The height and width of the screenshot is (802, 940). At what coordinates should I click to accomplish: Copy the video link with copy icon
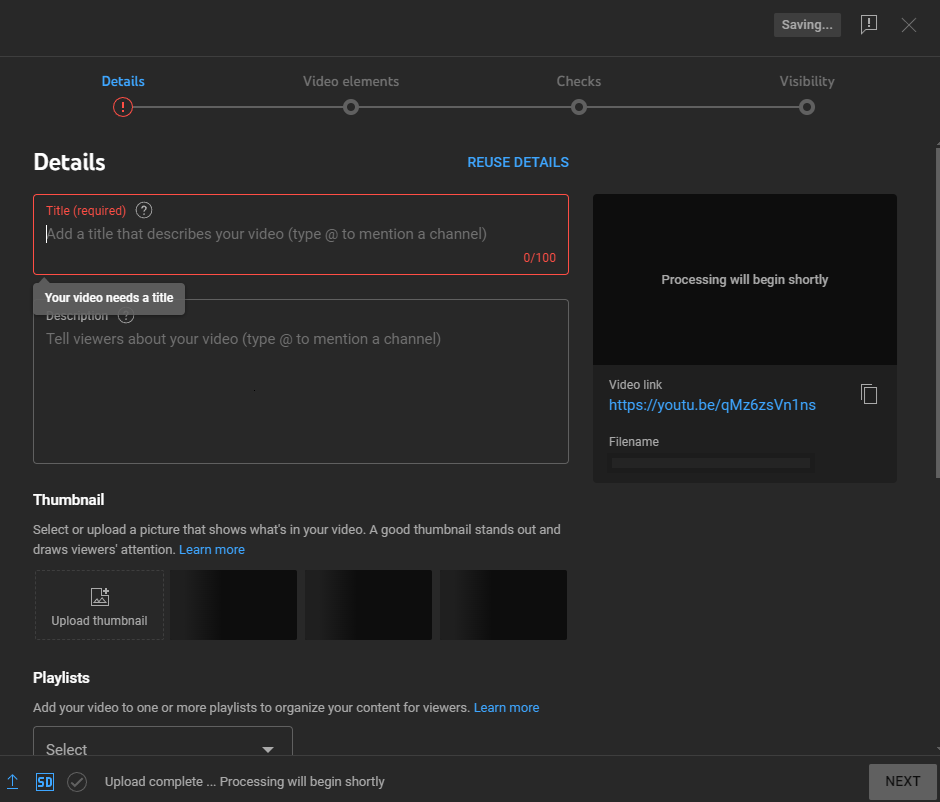(869, 394)
